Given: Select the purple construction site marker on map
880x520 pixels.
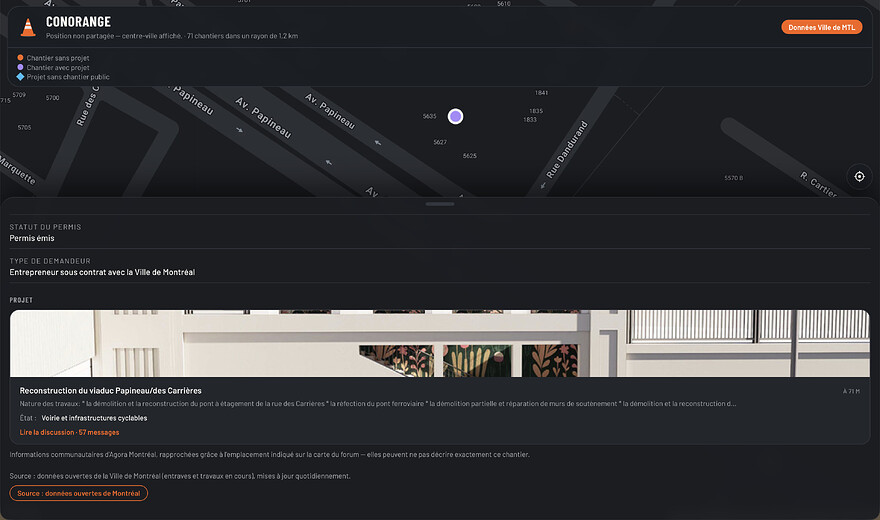Looking at the screenshot, I should [x=455, y=116].
